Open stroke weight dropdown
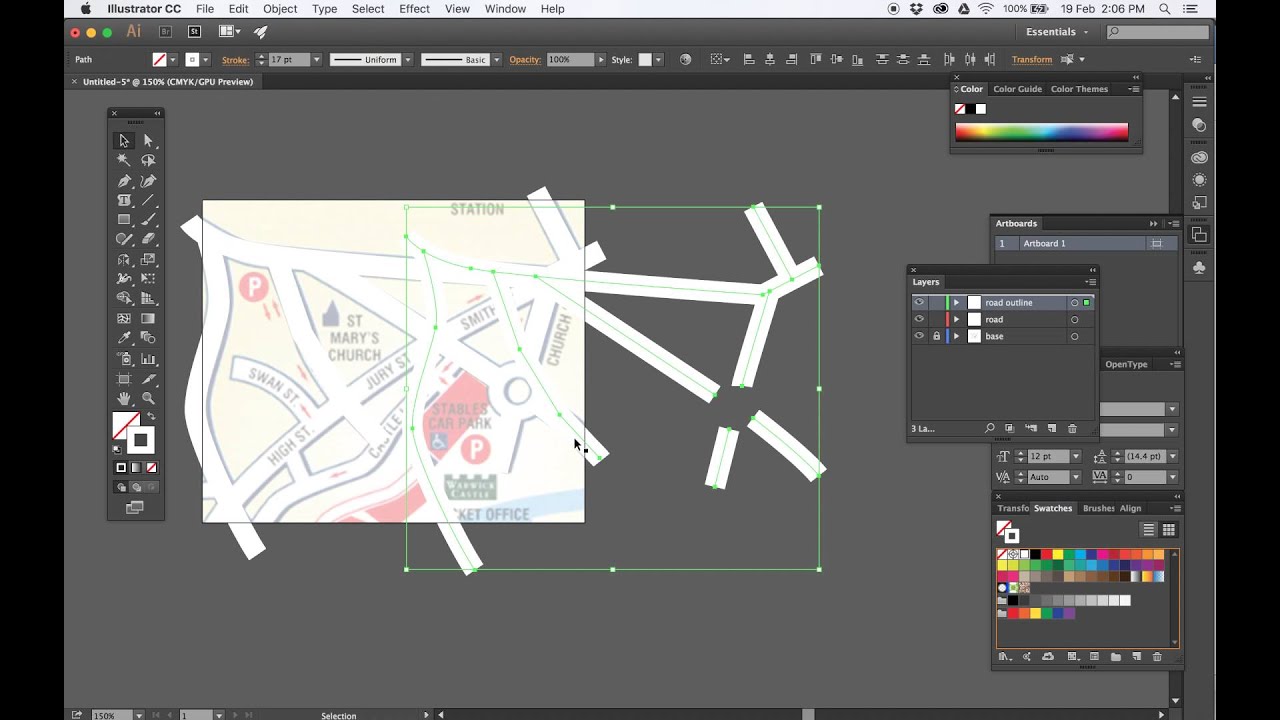 coord(316,60)
